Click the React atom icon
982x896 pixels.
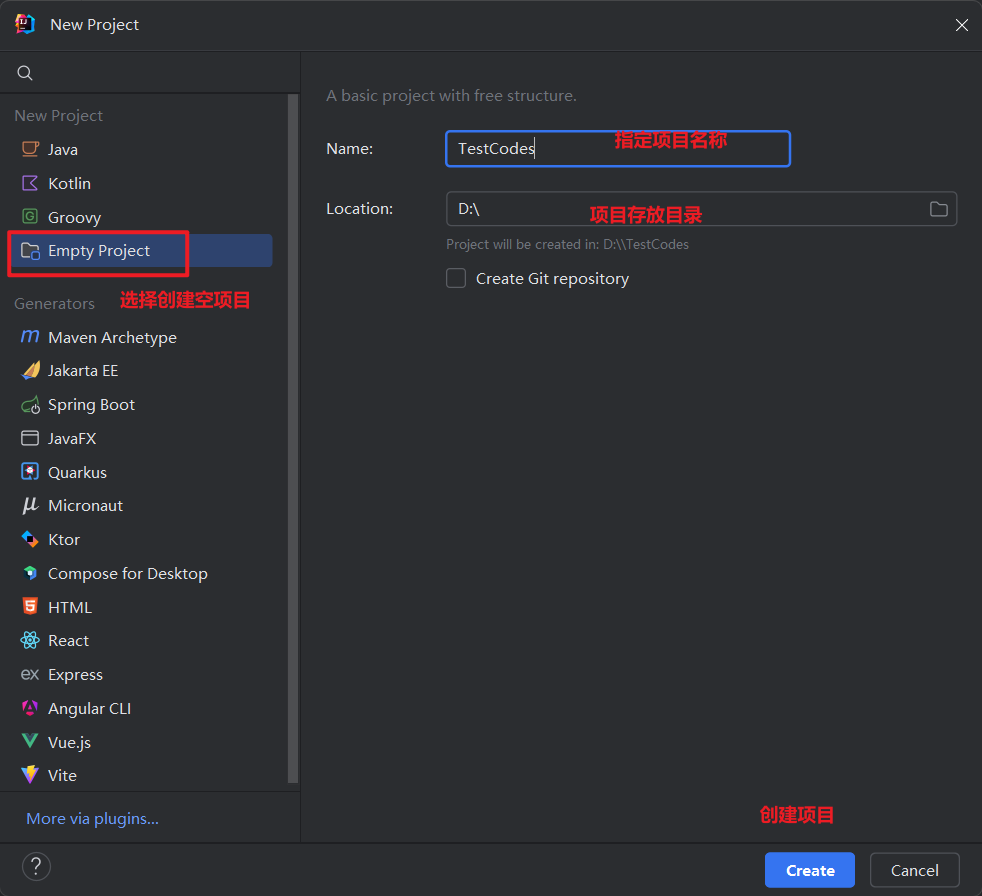(30, 640)
